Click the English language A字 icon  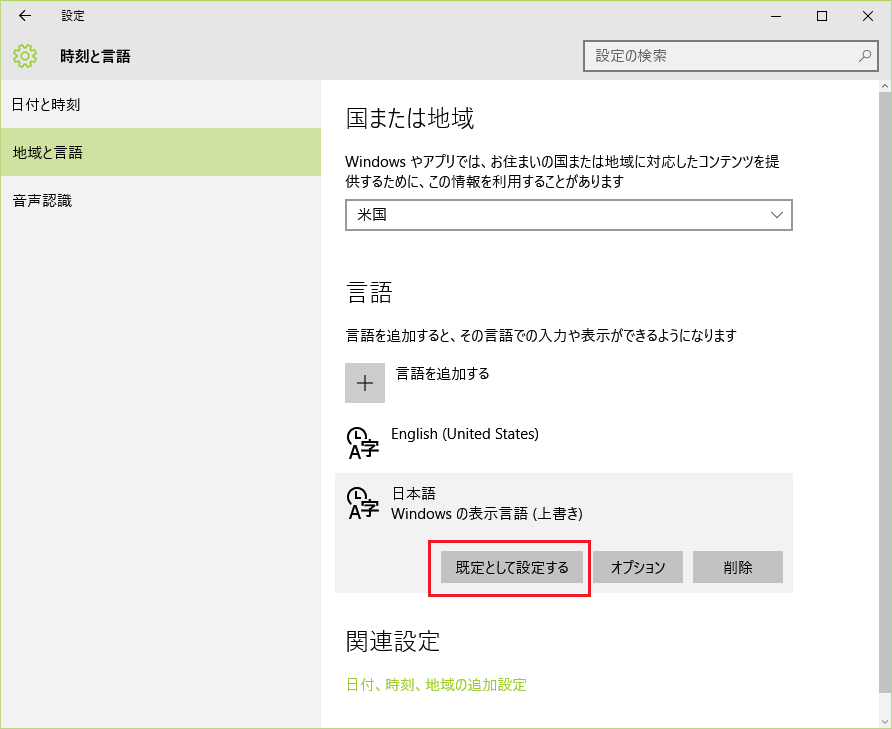point(362,443)
